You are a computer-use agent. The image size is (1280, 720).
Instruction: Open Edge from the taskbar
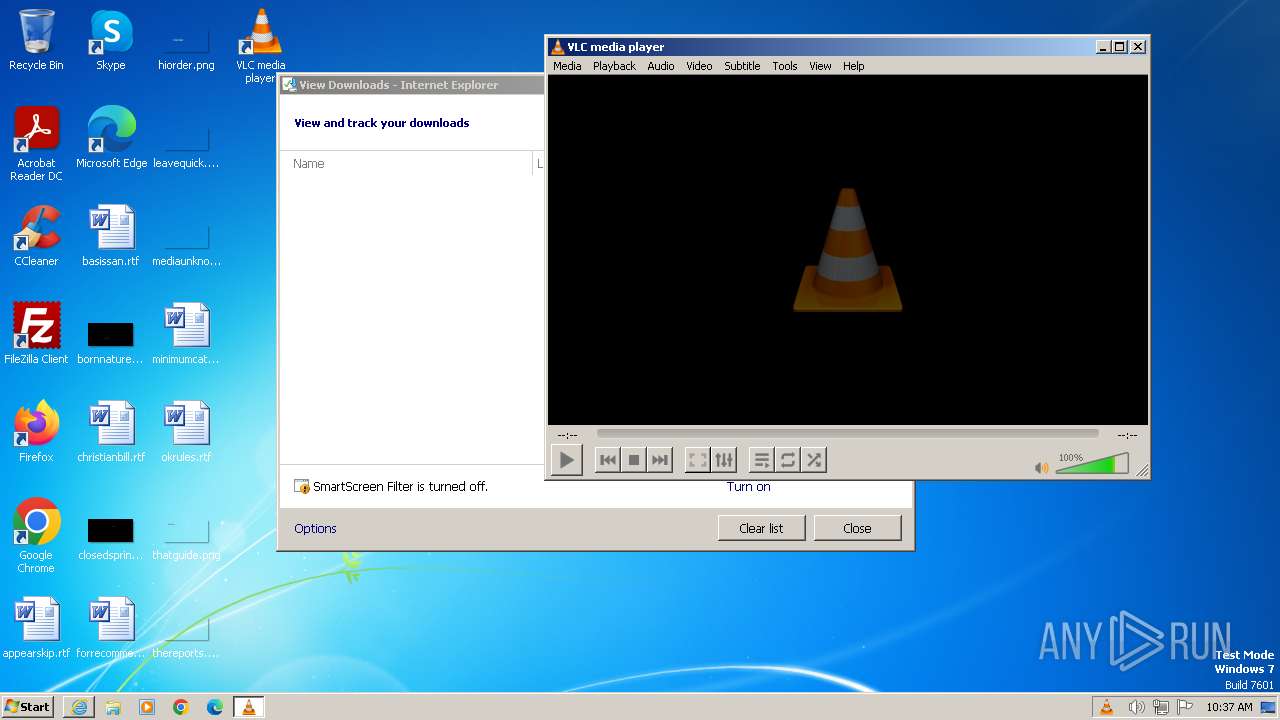point(215,707)
